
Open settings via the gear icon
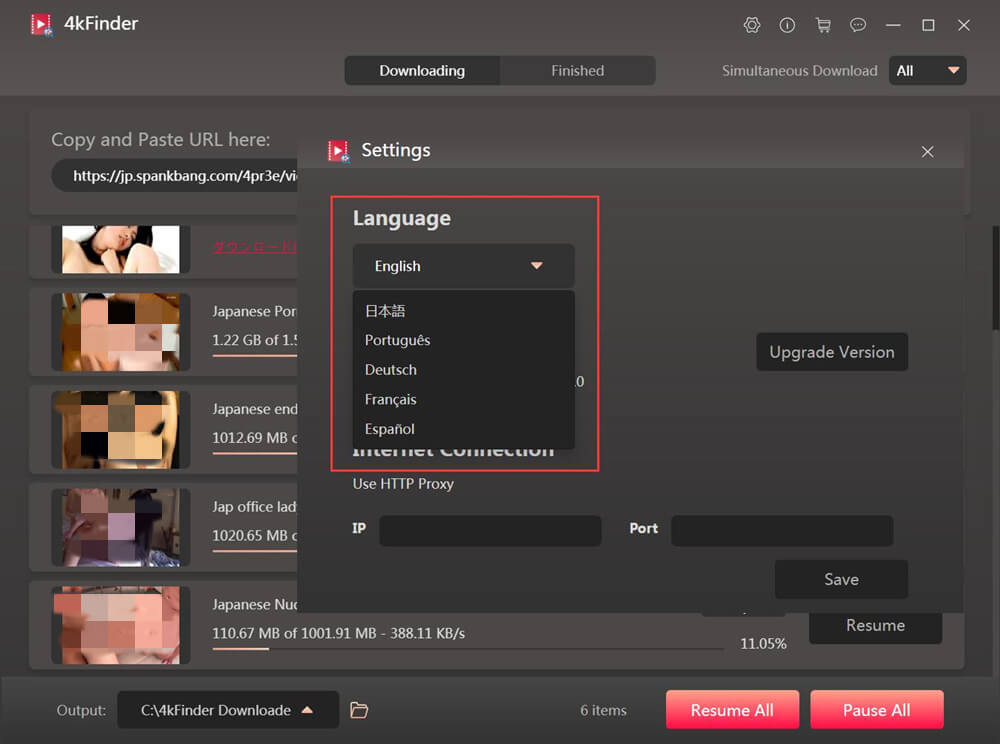coord(752,25)
